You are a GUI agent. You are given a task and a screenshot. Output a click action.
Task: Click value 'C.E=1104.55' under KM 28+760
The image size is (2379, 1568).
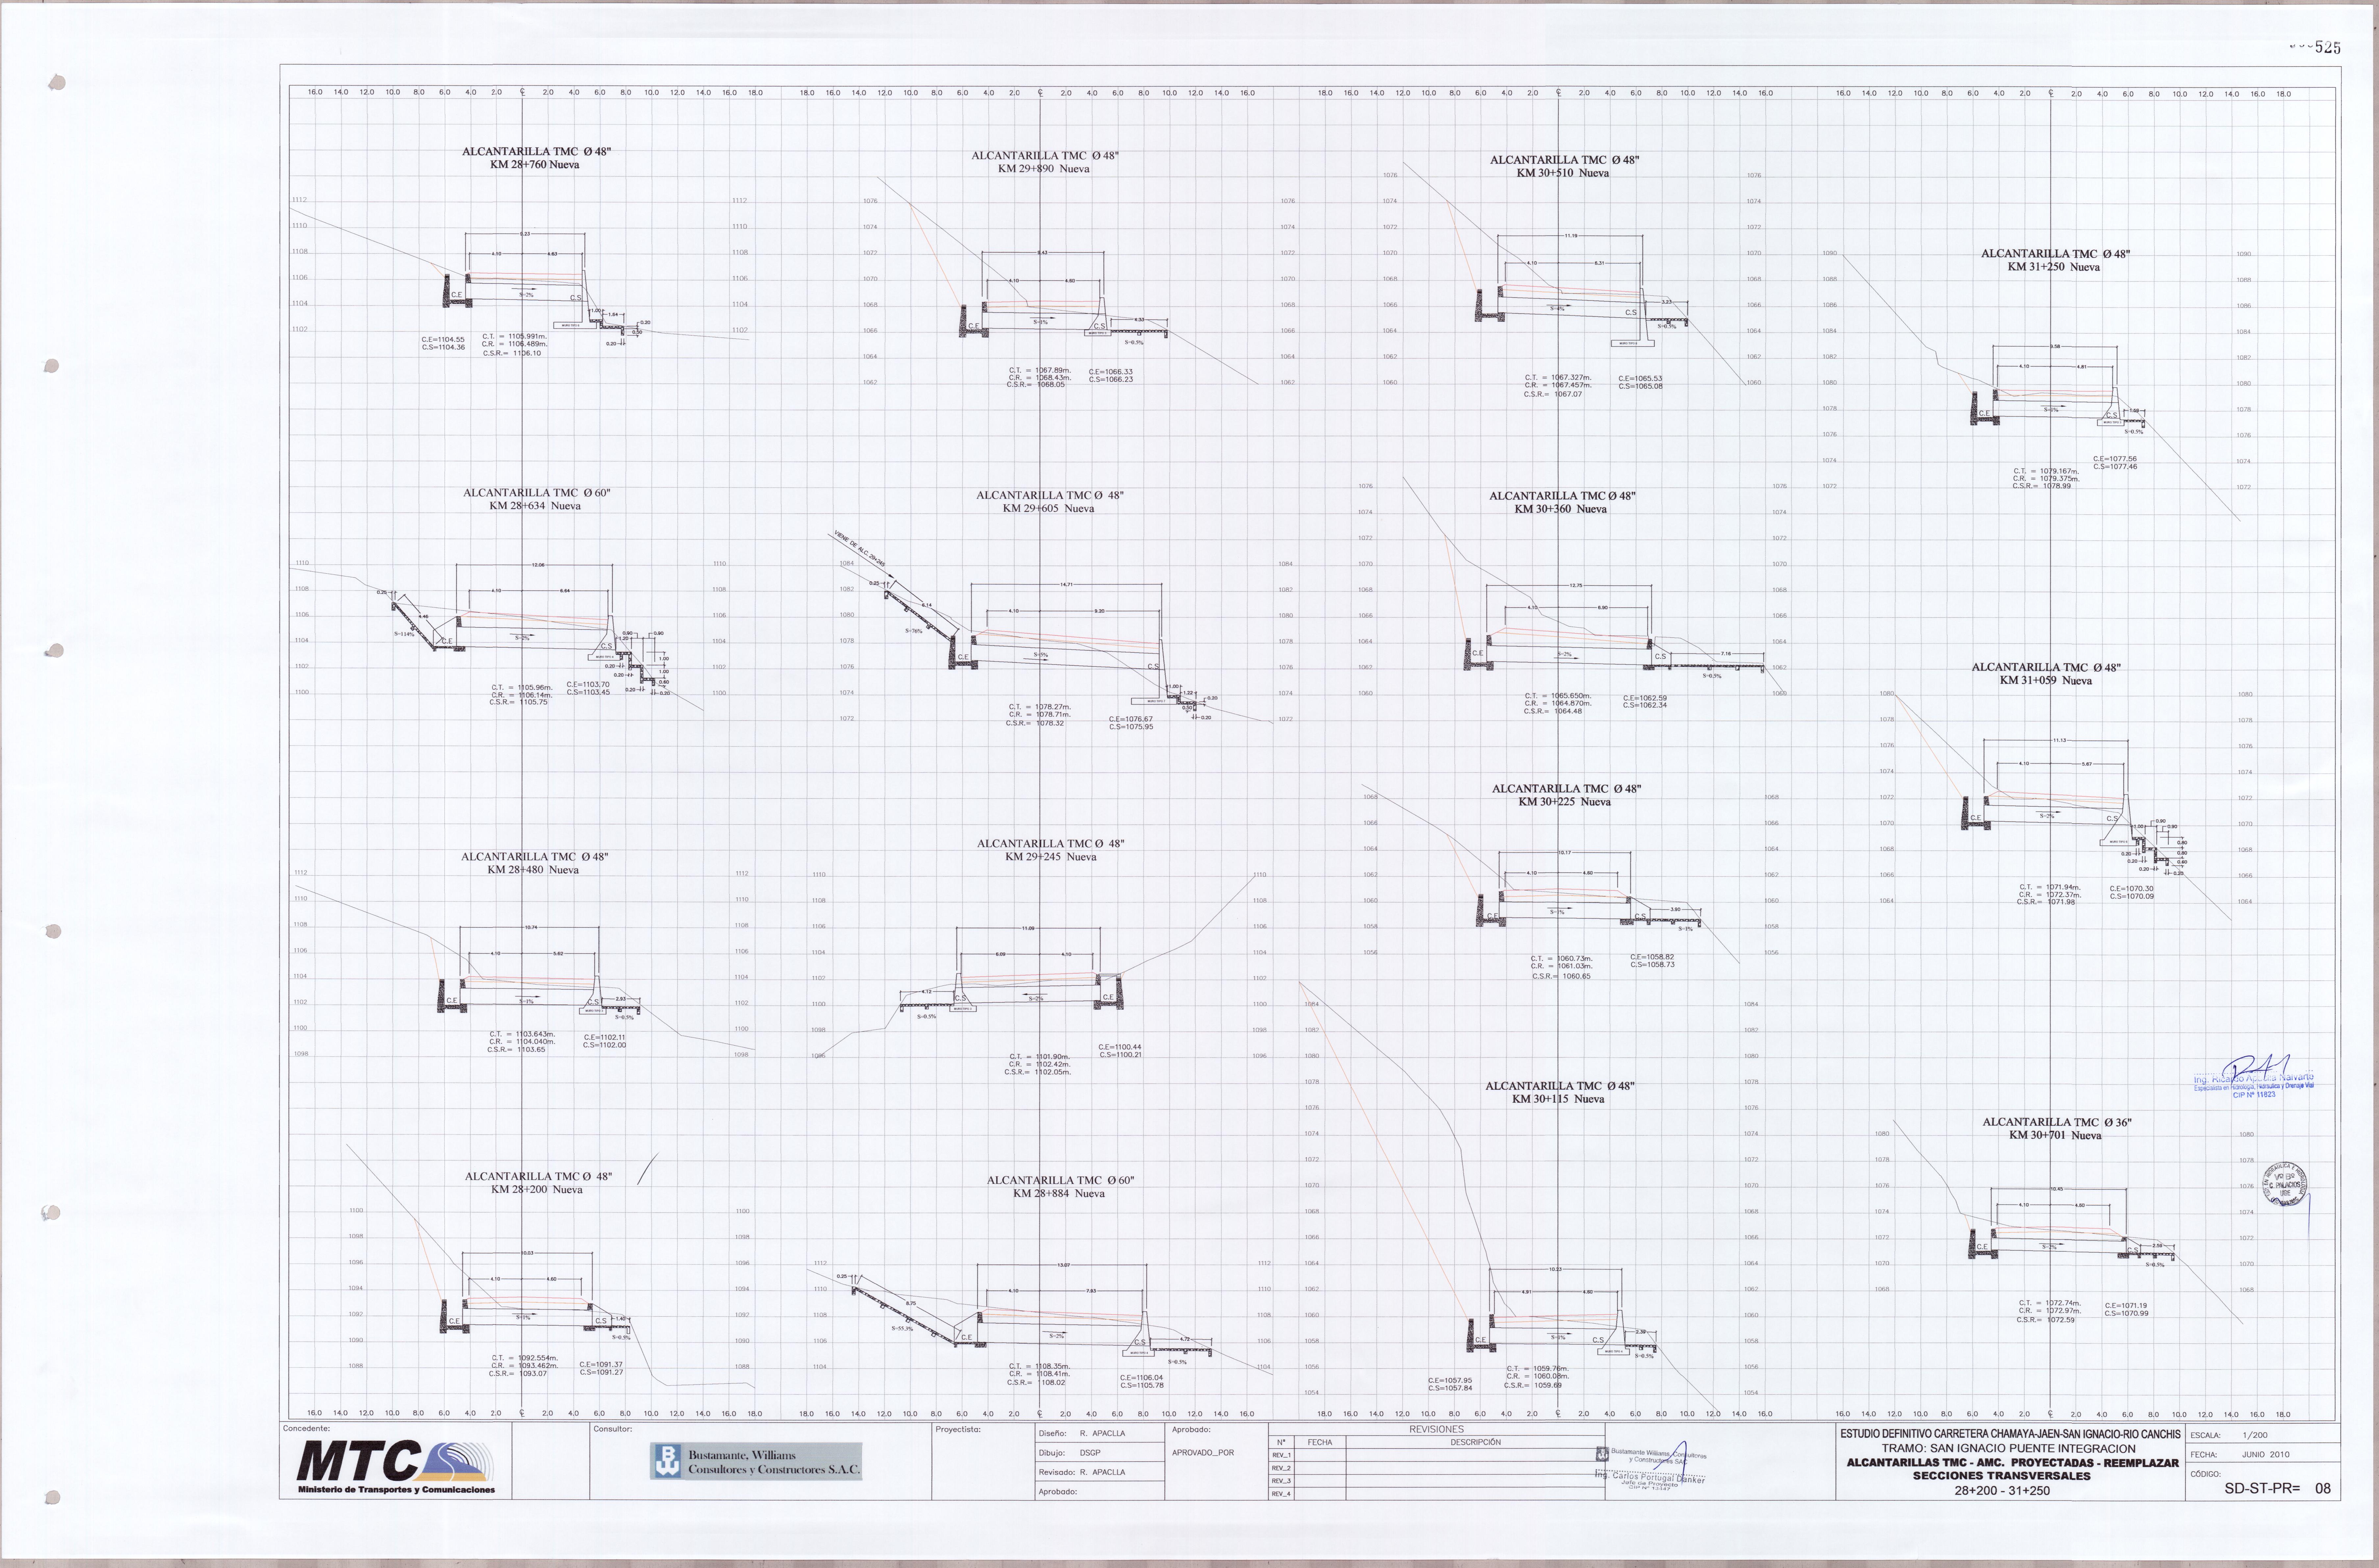click(x=443, y=340)
